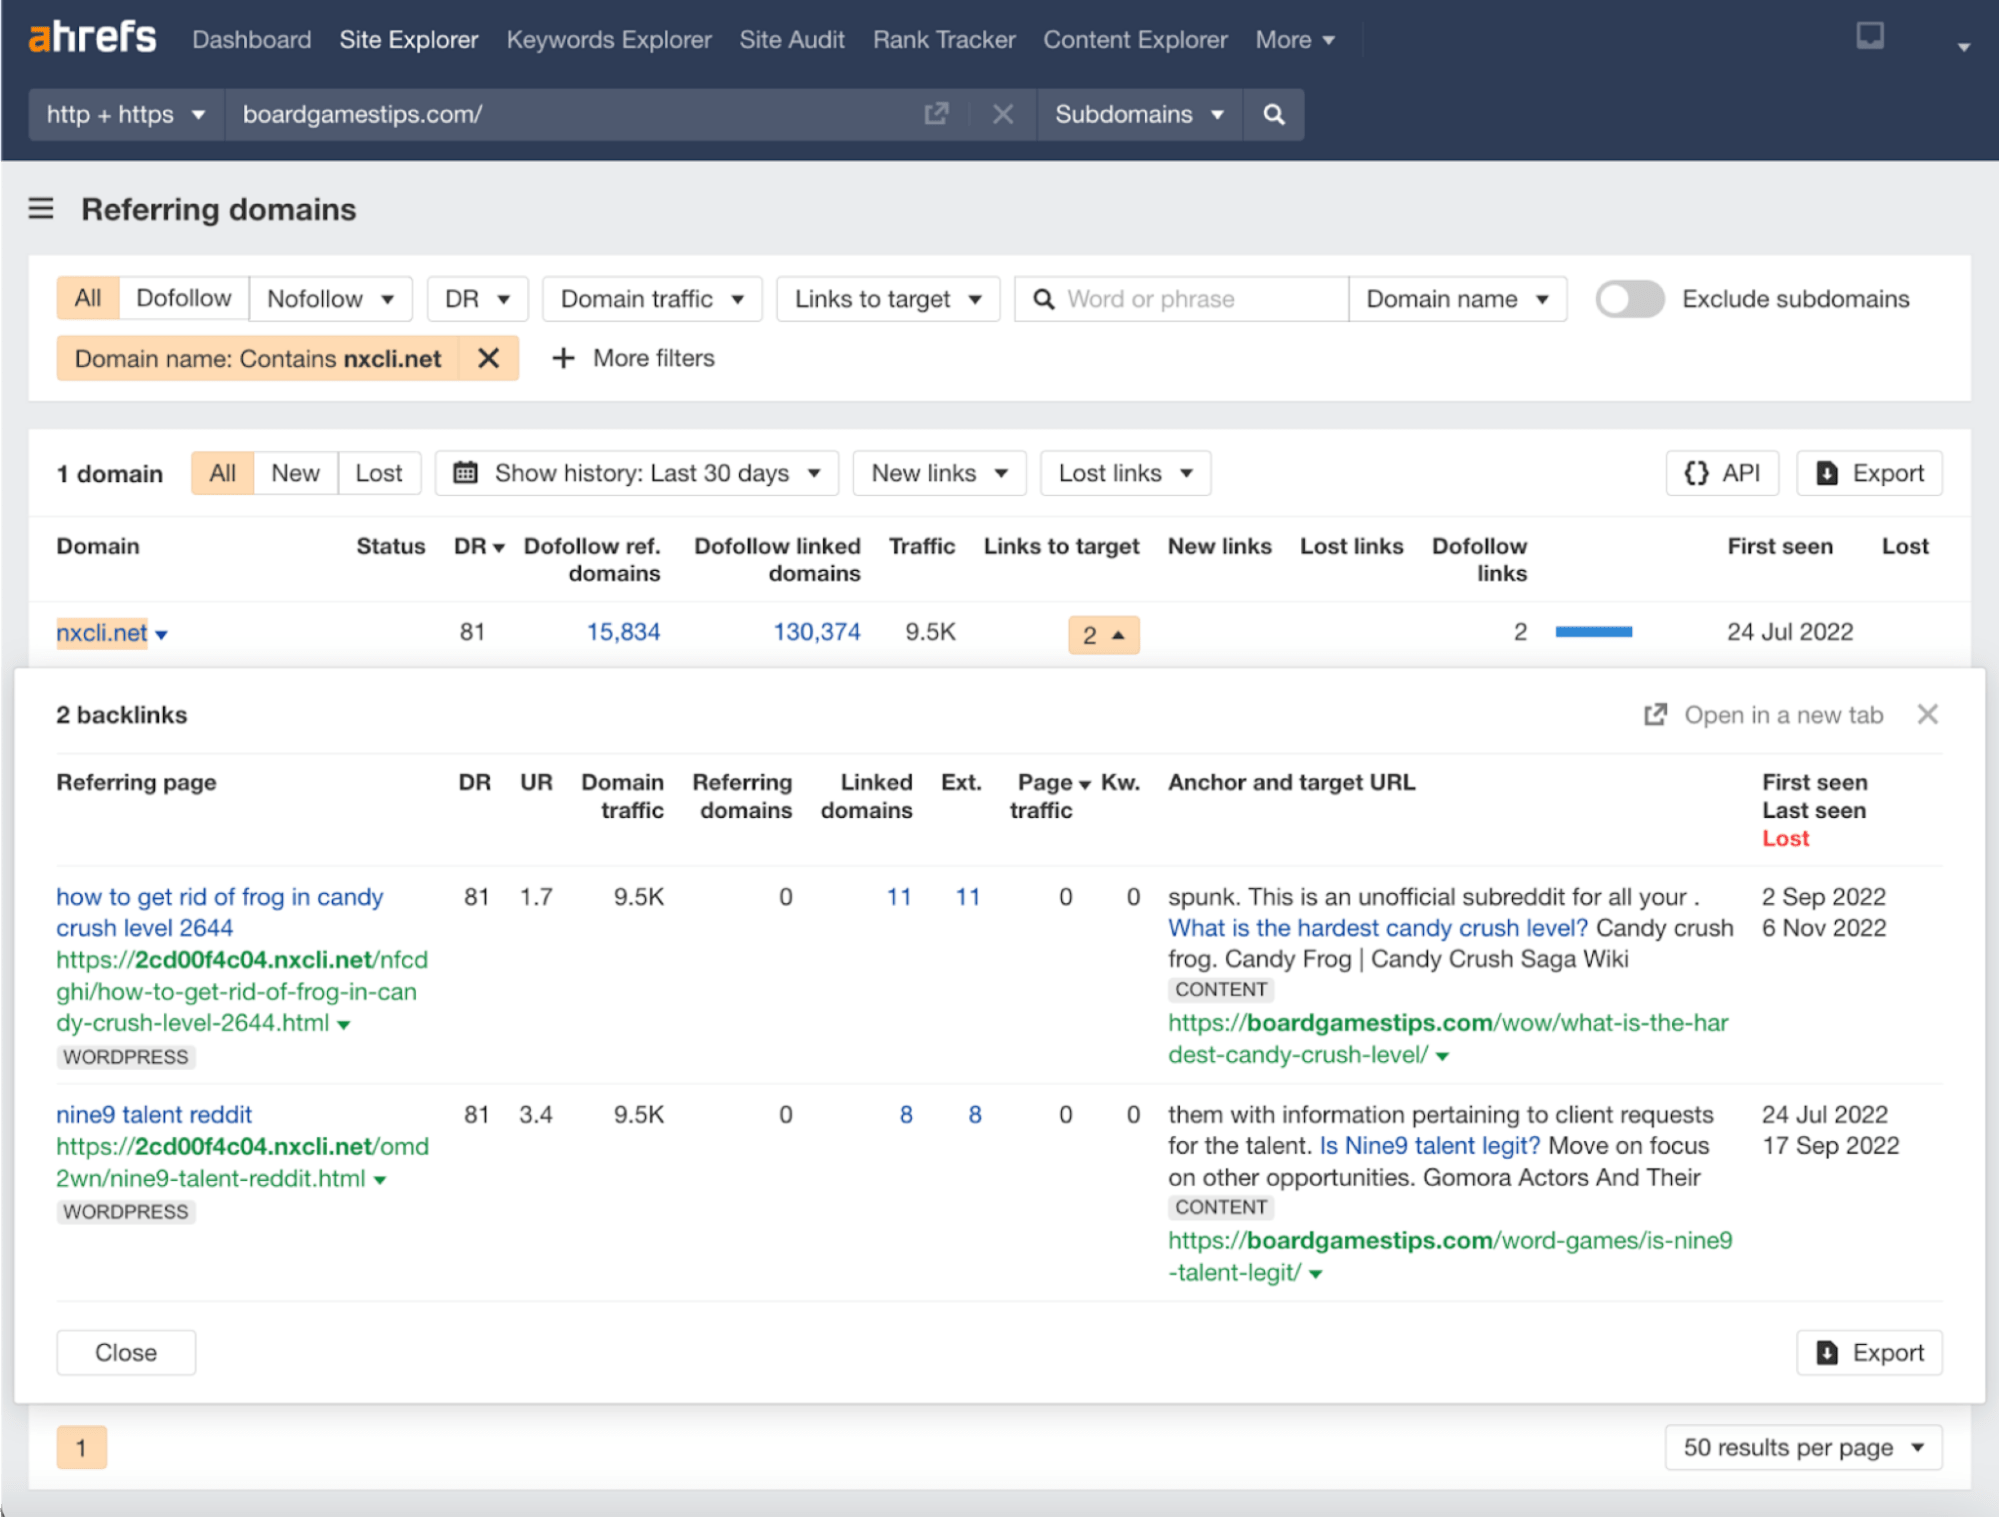
Task: Close the 2 backlinks overlay with the X
Action: pyautogui.click(x=1928, y=714)
